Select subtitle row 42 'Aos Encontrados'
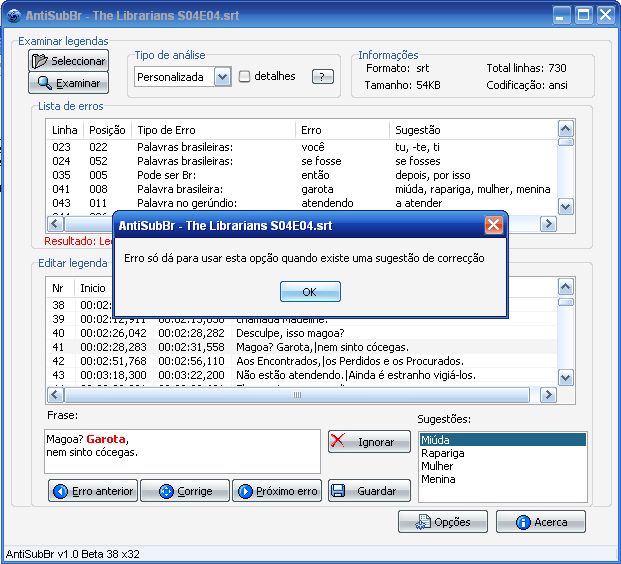 [x=301, y=361]
